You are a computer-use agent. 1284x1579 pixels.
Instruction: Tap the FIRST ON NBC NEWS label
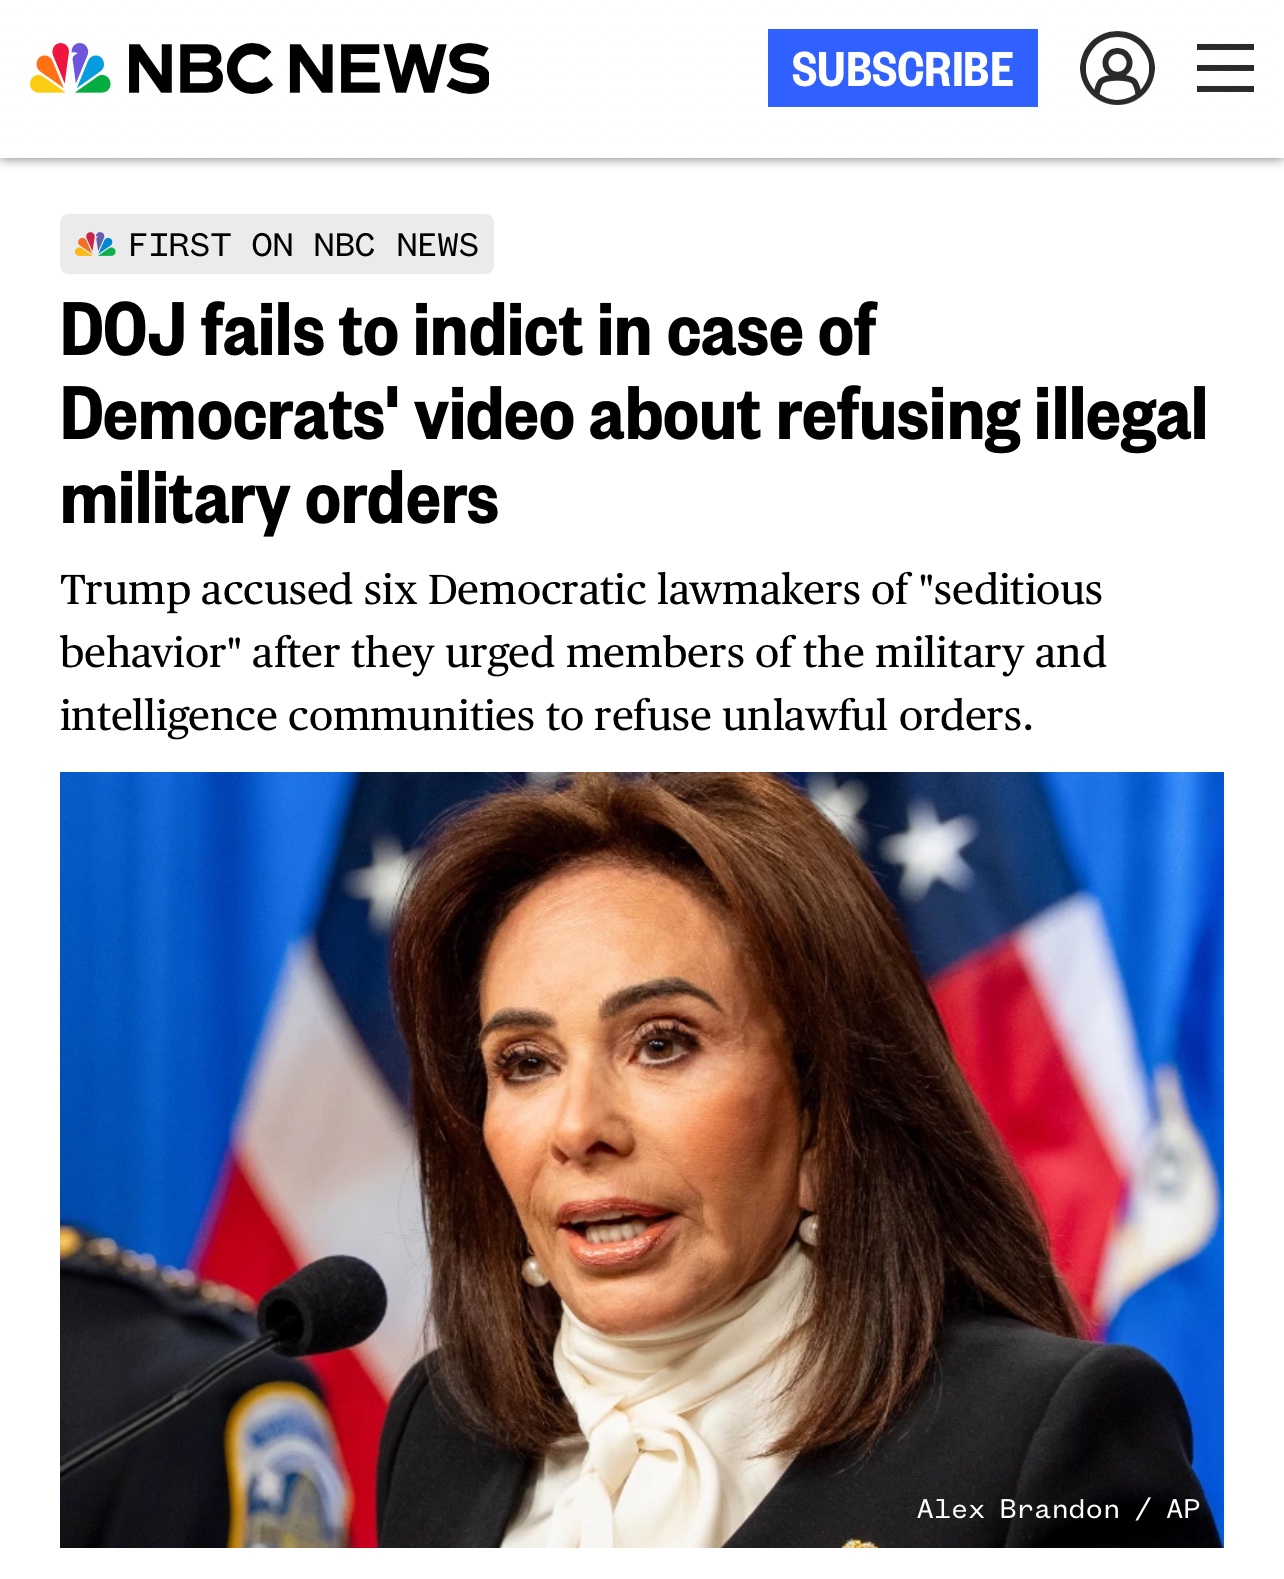coord(277,244)
